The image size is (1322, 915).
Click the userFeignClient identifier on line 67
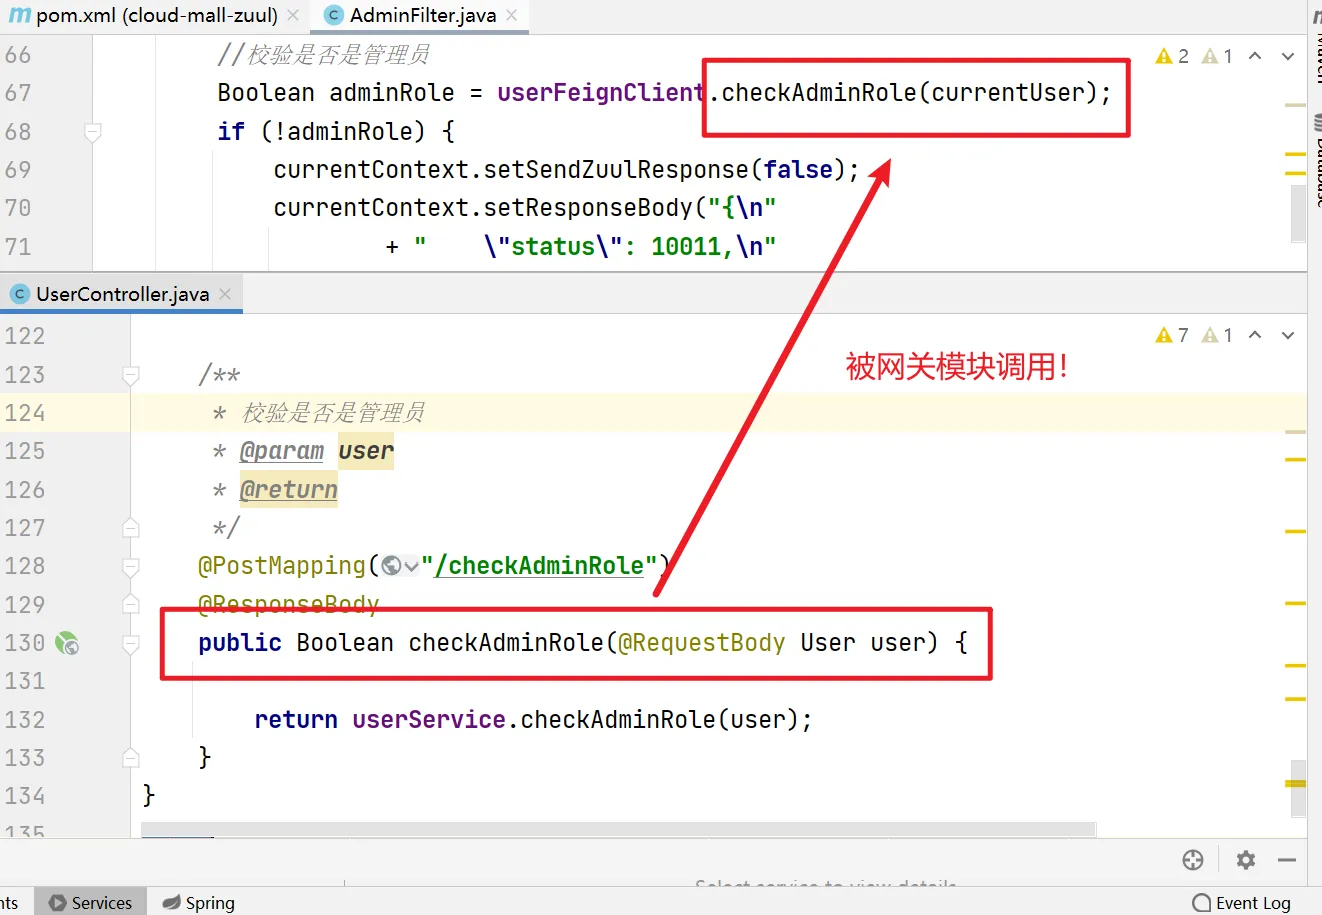pos(601,93)
